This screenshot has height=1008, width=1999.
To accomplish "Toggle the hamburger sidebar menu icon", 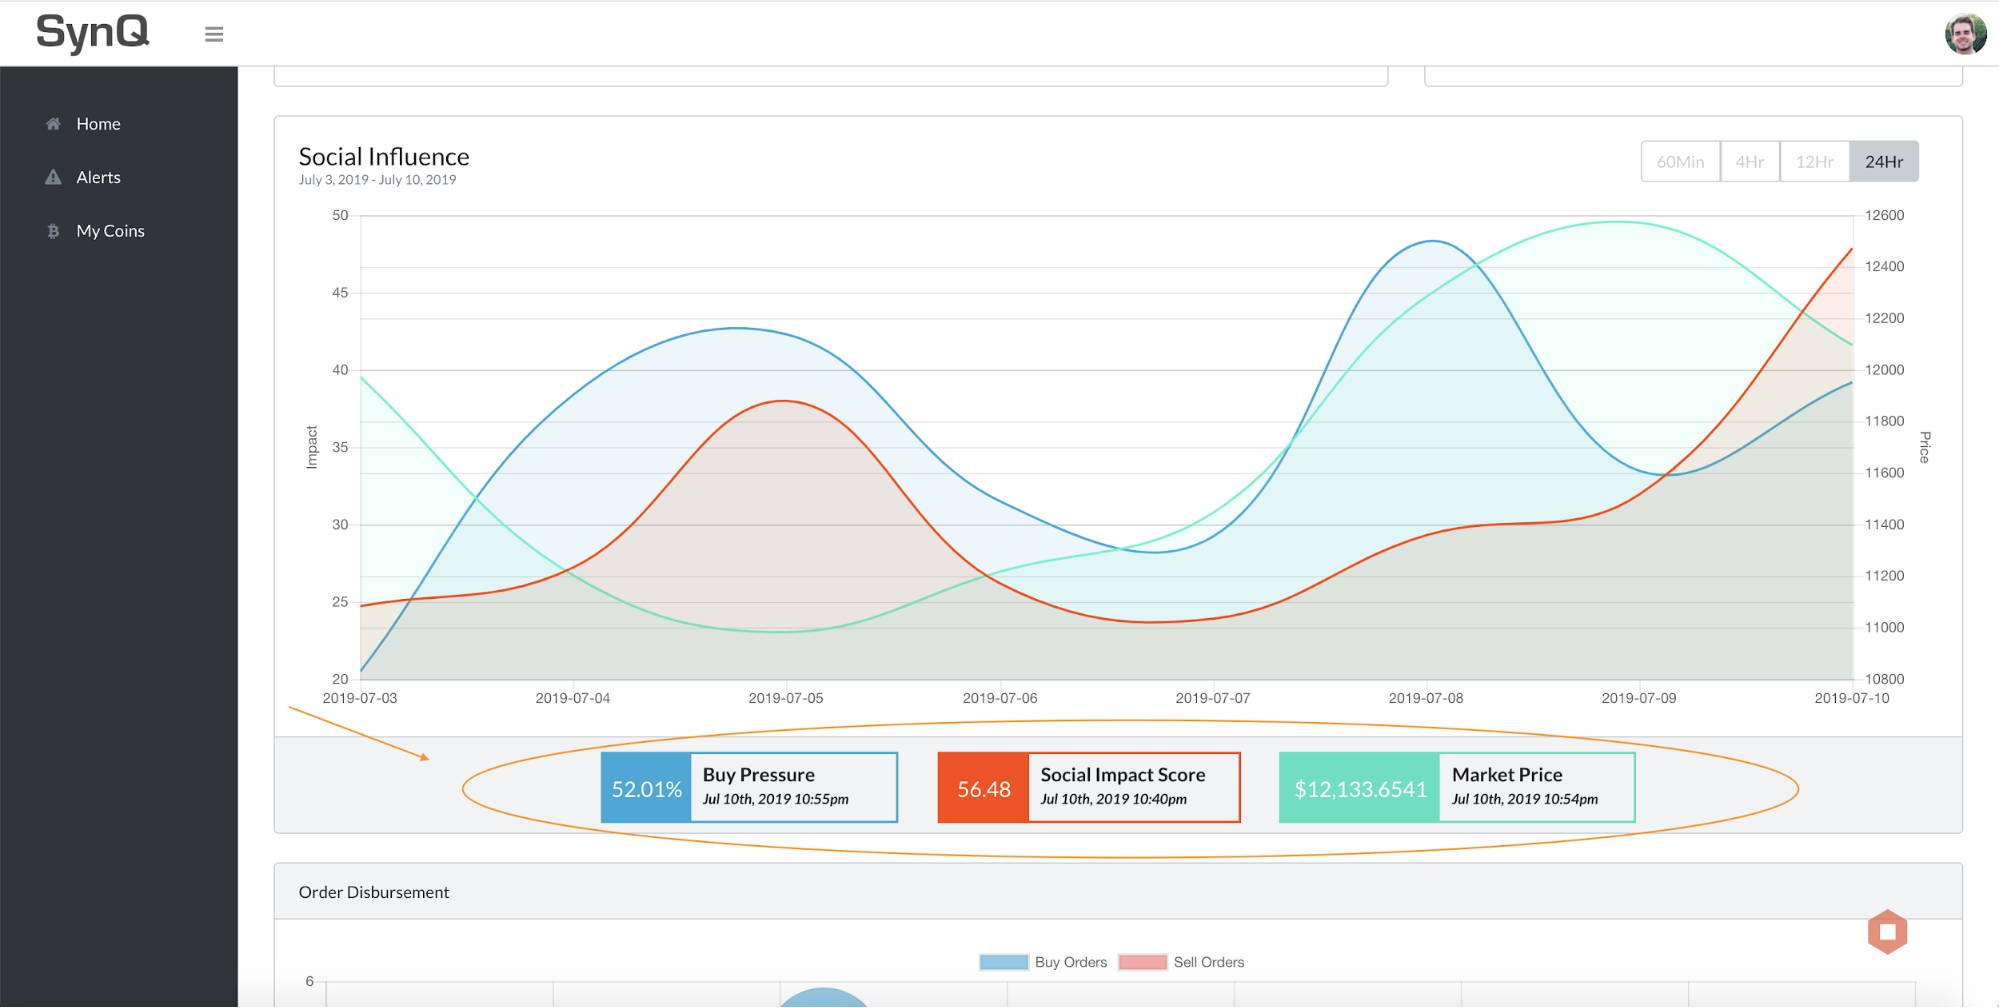I will (x=214, y=34).
